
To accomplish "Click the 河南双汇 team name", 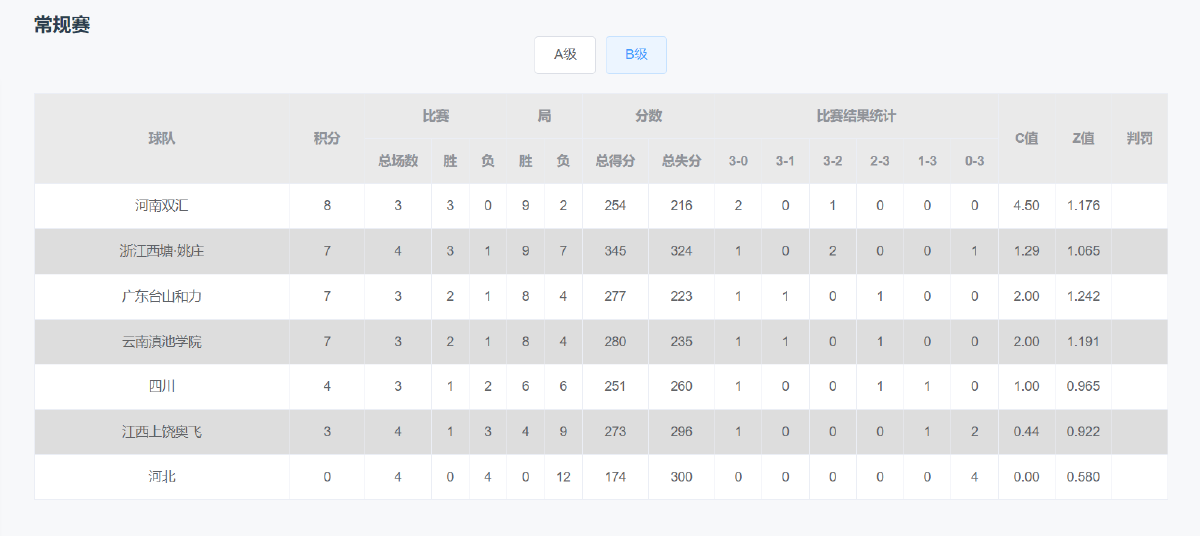I will point(162,206).
